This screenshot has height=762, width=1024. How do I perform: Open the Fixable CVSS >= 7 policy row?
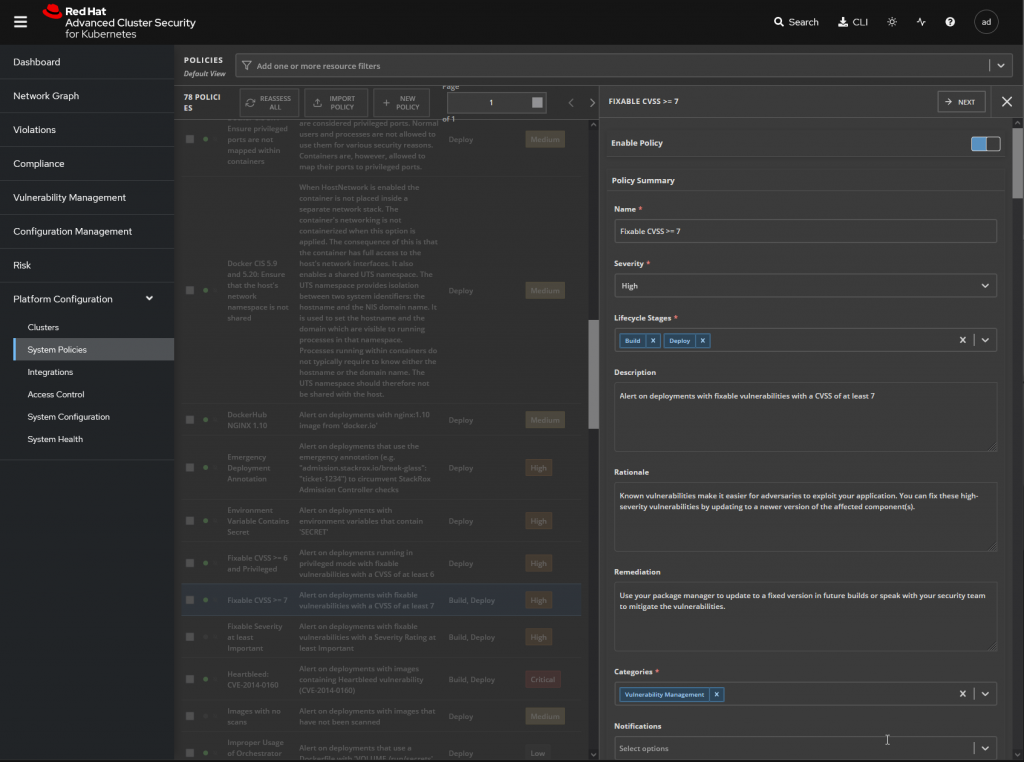381,600
